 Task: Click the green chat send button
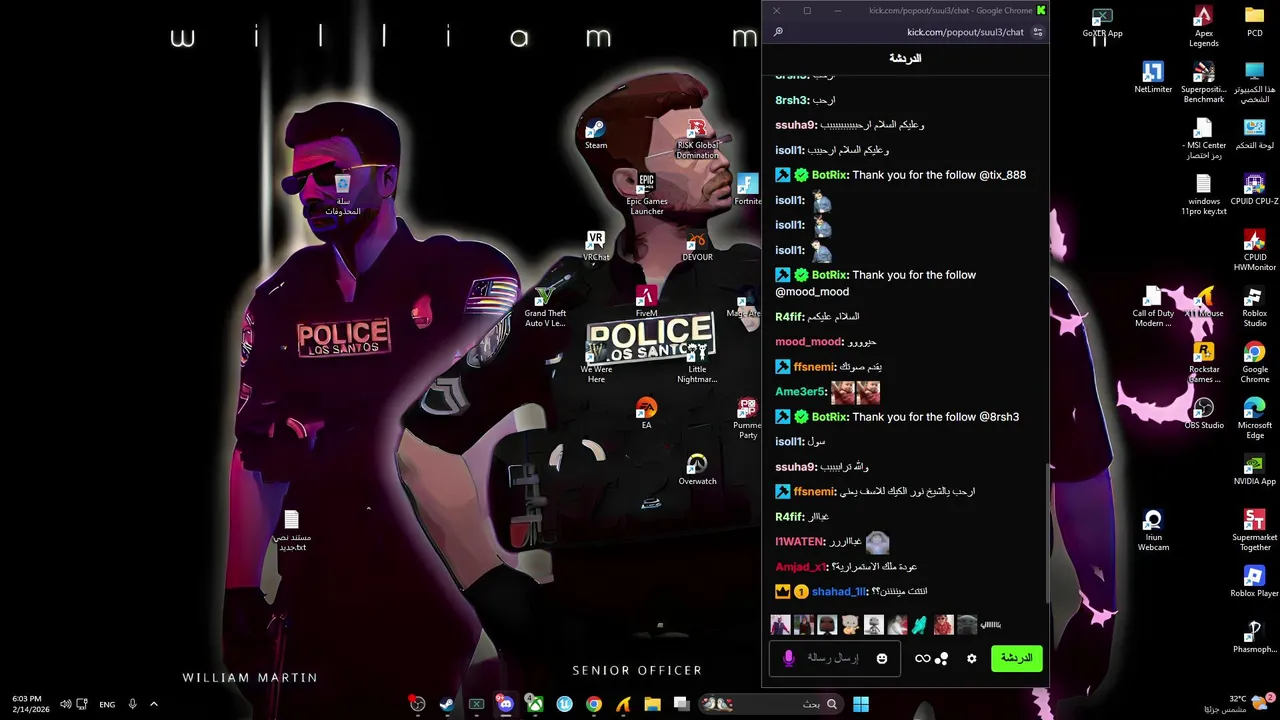(x=1016, y=658)
